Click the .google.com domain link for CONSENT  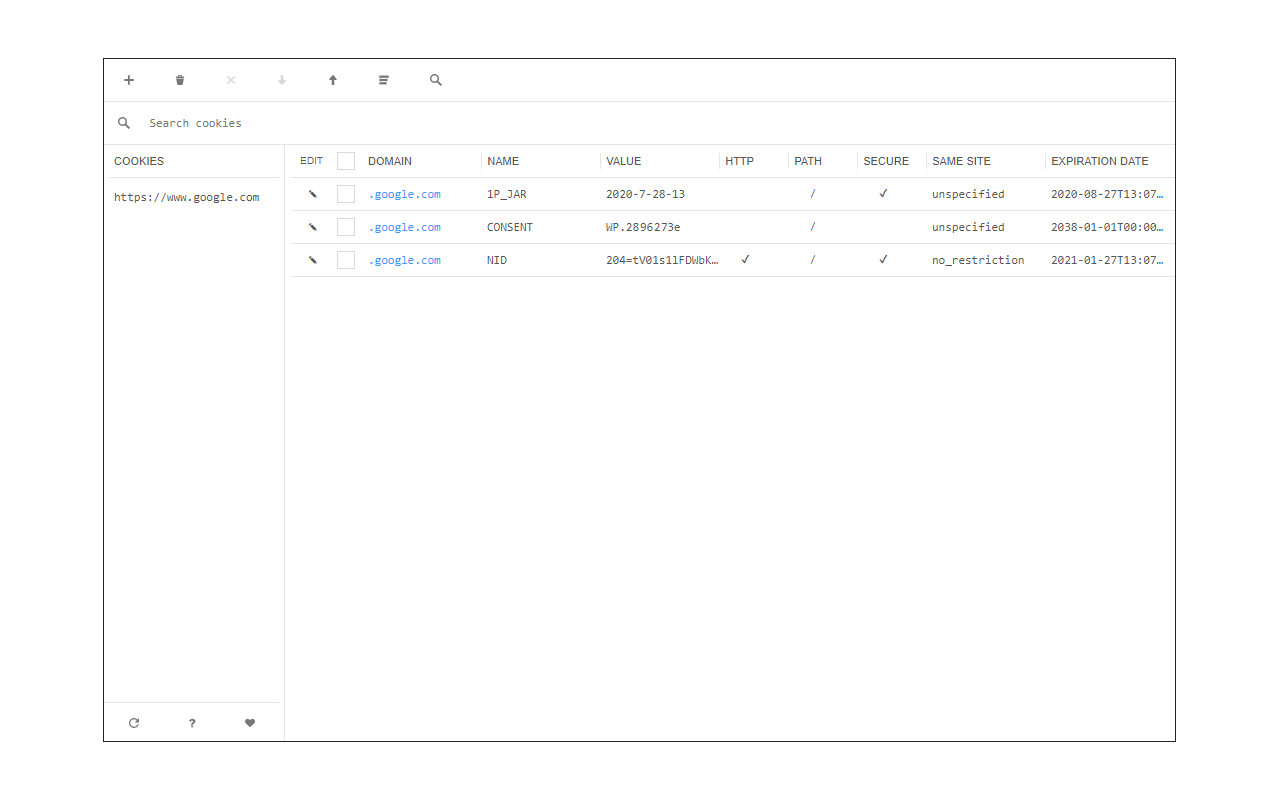(404, 227)
